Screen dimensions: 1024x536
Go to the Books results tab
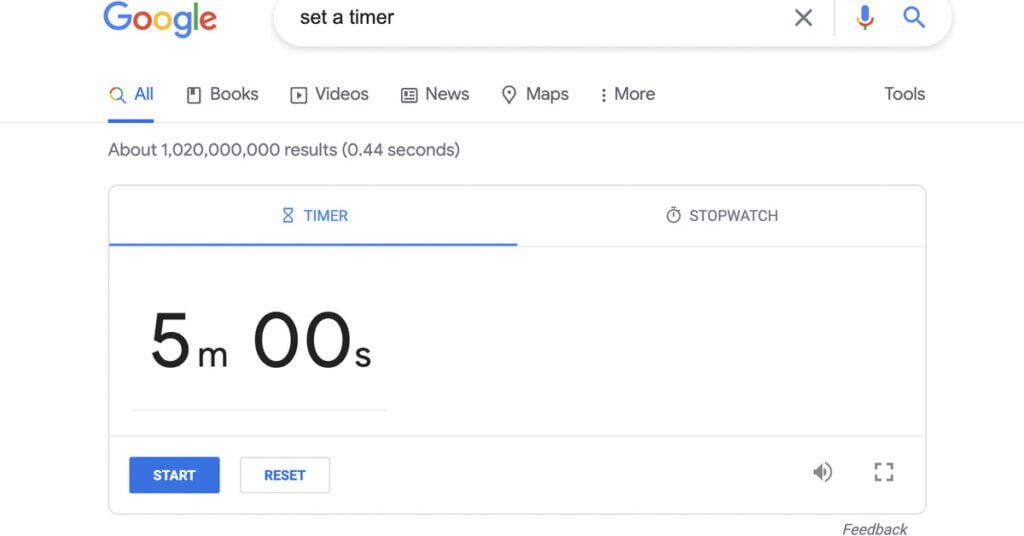(222, 94)
